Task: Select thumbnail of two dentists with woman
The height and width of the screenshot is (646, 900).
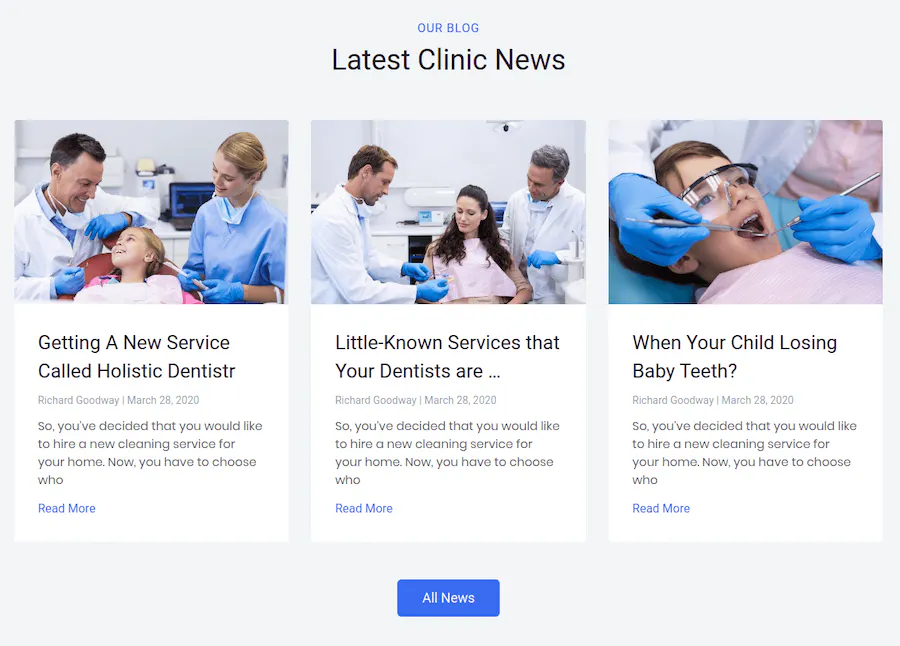Action: point(448,212)
